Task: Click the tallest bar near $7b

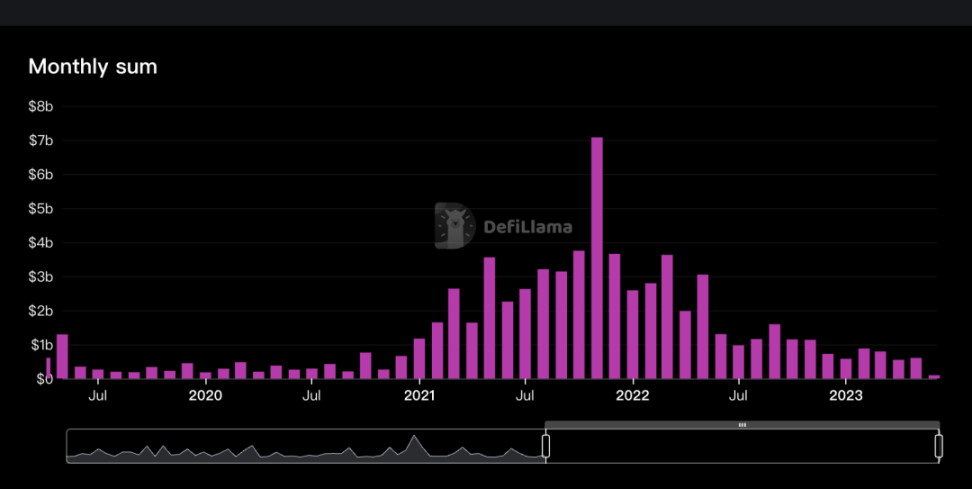Action: 597,258
